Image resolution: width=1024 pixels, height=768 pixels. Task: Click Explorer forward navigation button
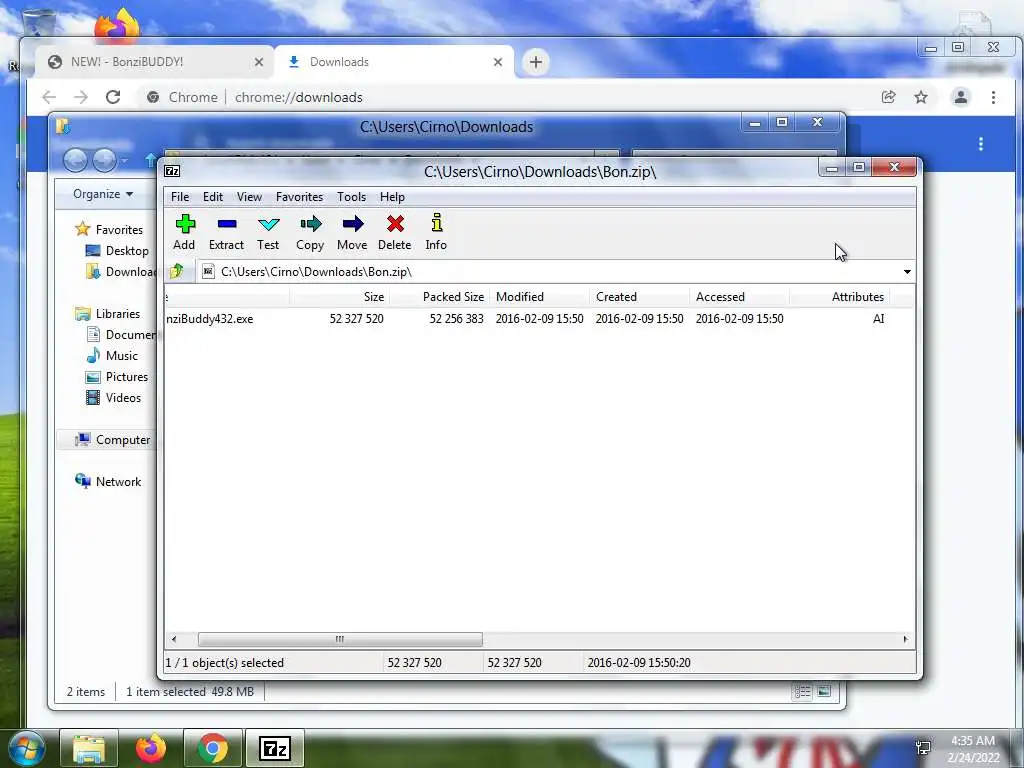(x=104, y=160)
